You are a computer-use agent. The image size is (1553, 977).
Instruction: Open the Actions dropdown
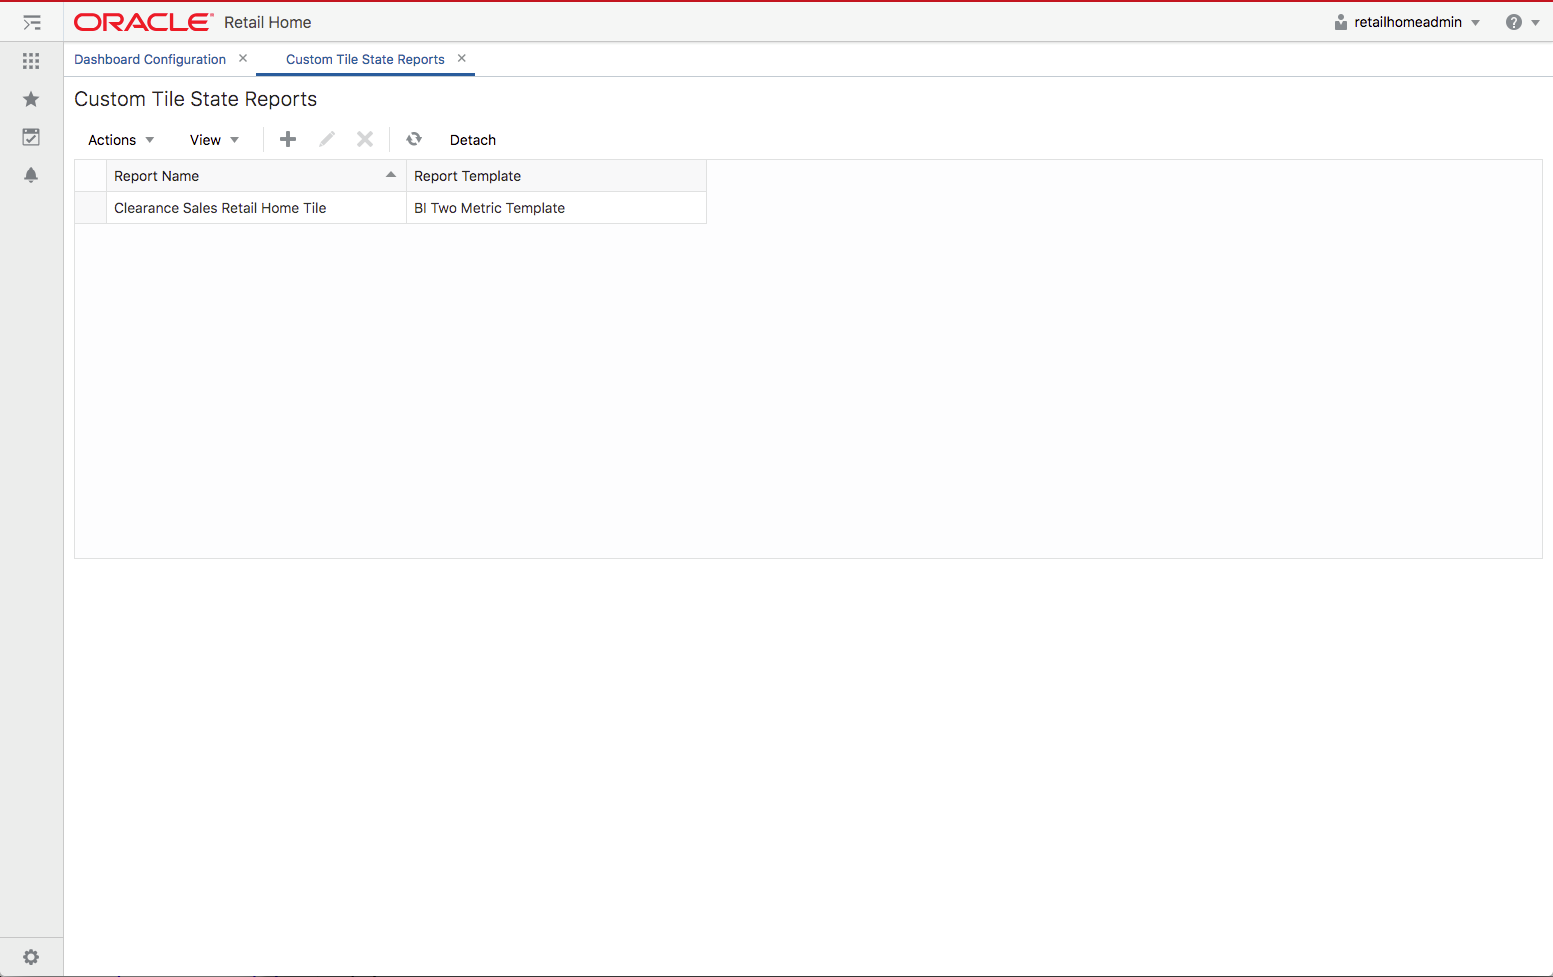pos(119,140)
